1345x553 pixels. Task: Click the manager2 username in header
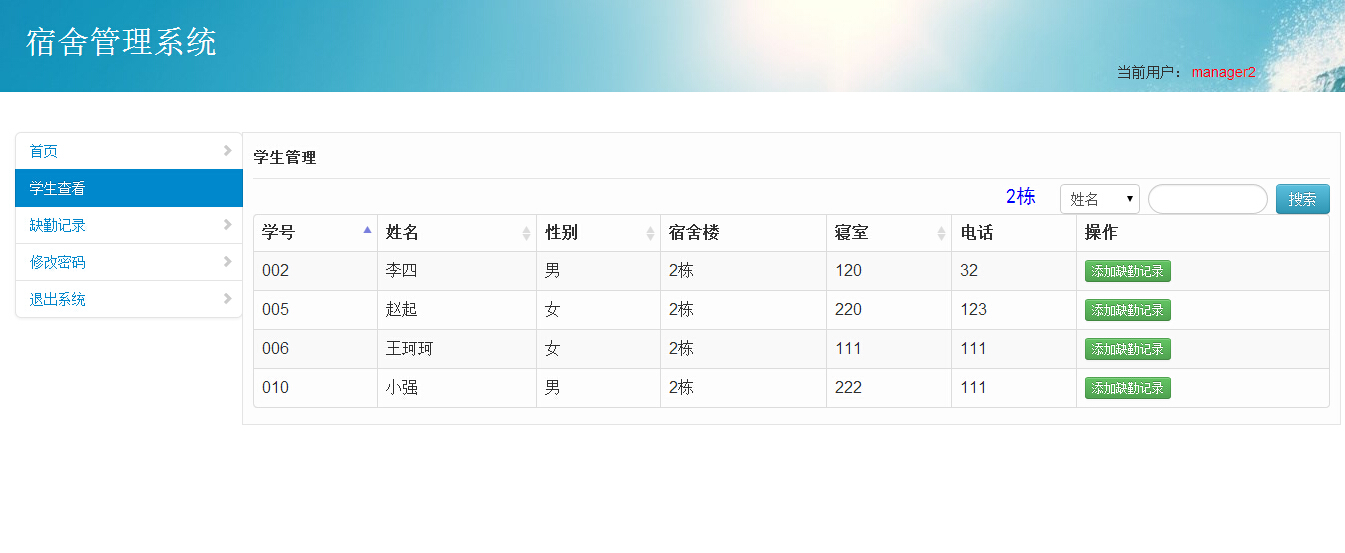click(1223, 72)
